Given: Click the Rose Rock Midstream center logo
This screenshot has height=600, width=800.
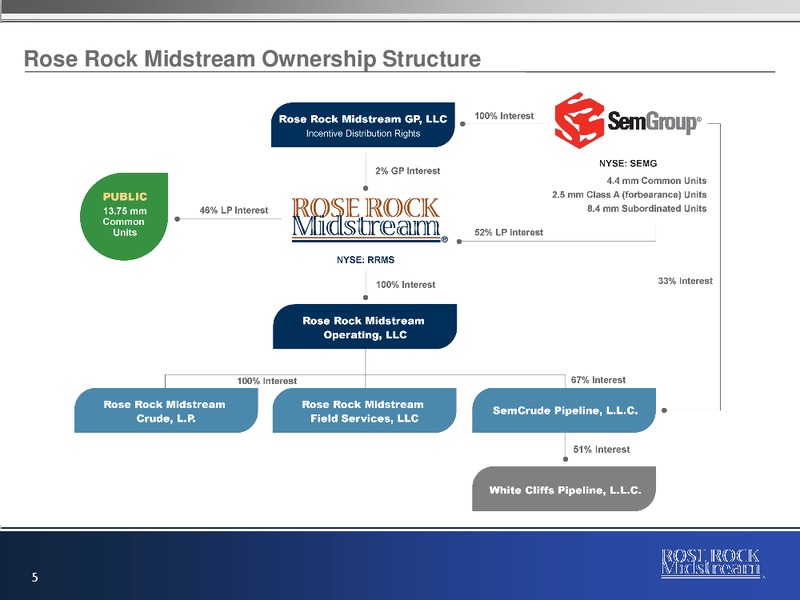Looking at the screenshot, I should pyautogui.click(x=369, y=220).
